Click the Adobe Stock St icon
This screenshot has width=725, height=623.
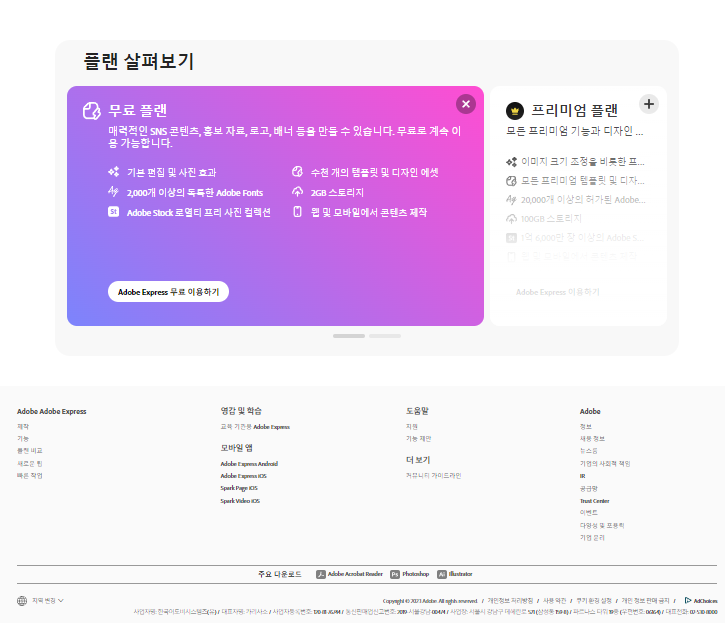113,212
